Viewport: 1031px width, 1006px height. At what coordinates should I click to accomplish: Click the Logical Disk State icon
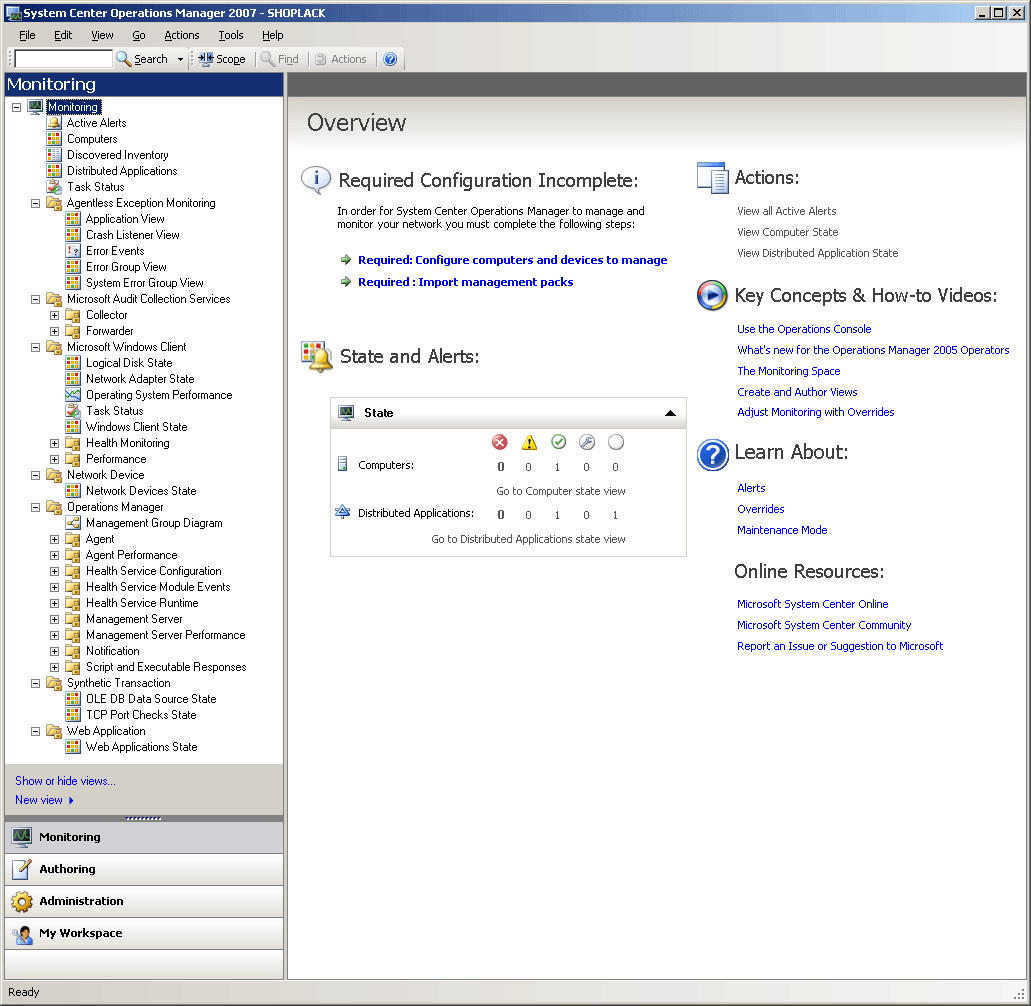(x=73, y=363)
